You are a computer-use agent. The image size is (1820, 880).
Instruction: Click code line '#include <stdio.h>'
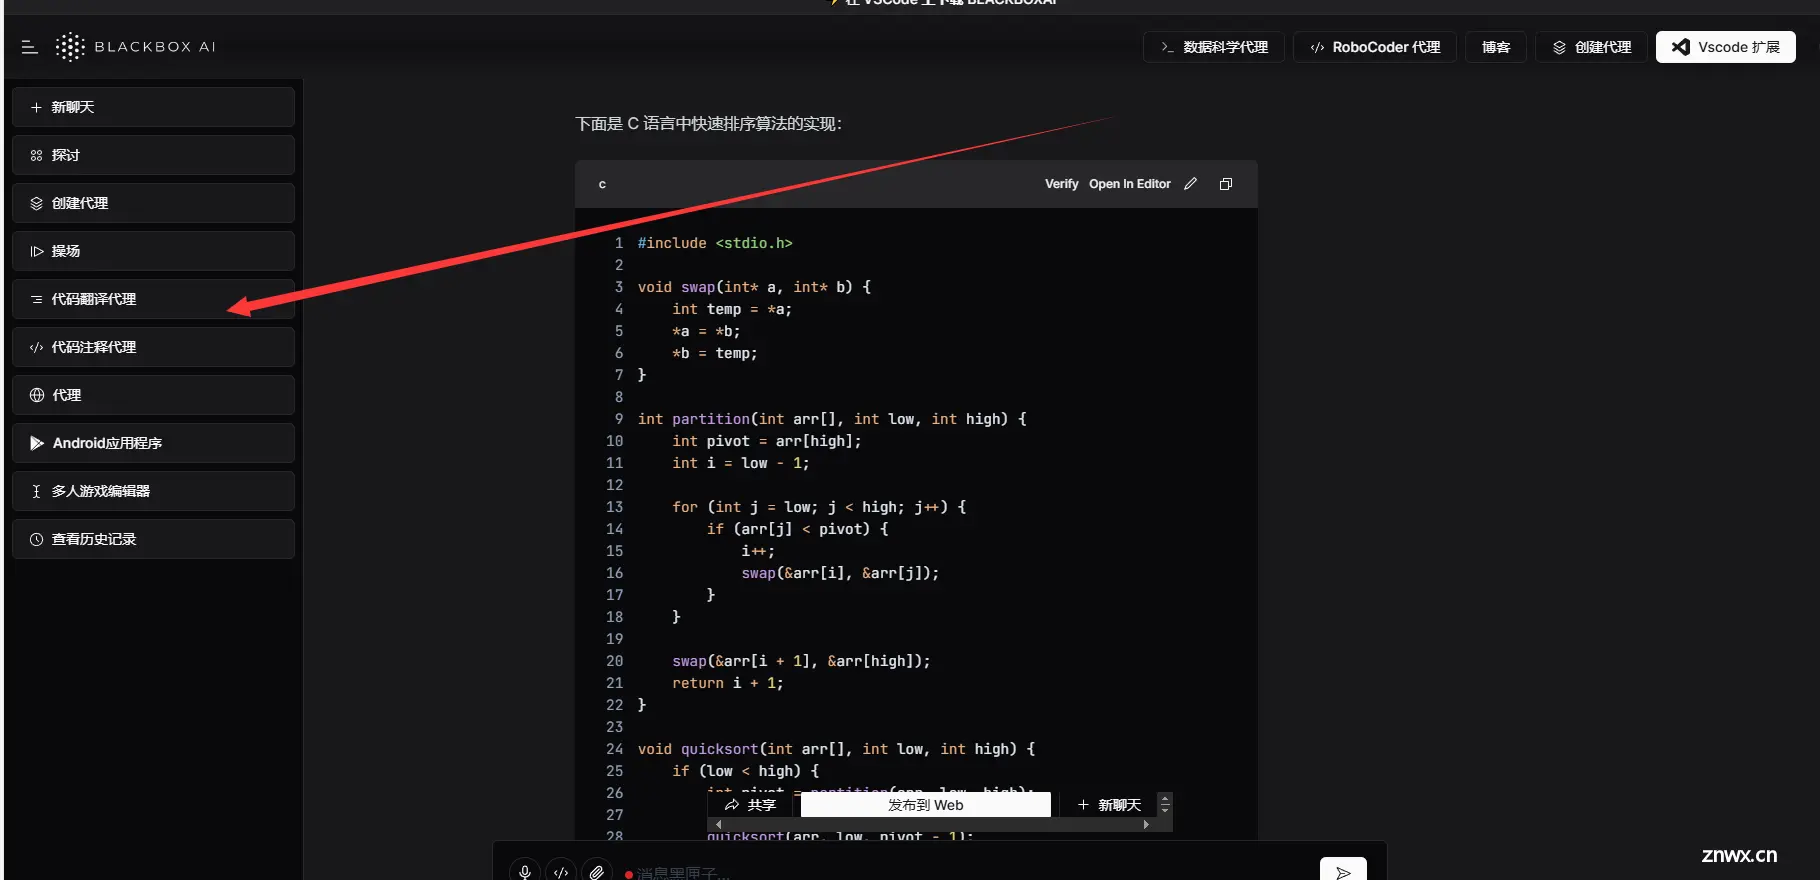(715, 243)
